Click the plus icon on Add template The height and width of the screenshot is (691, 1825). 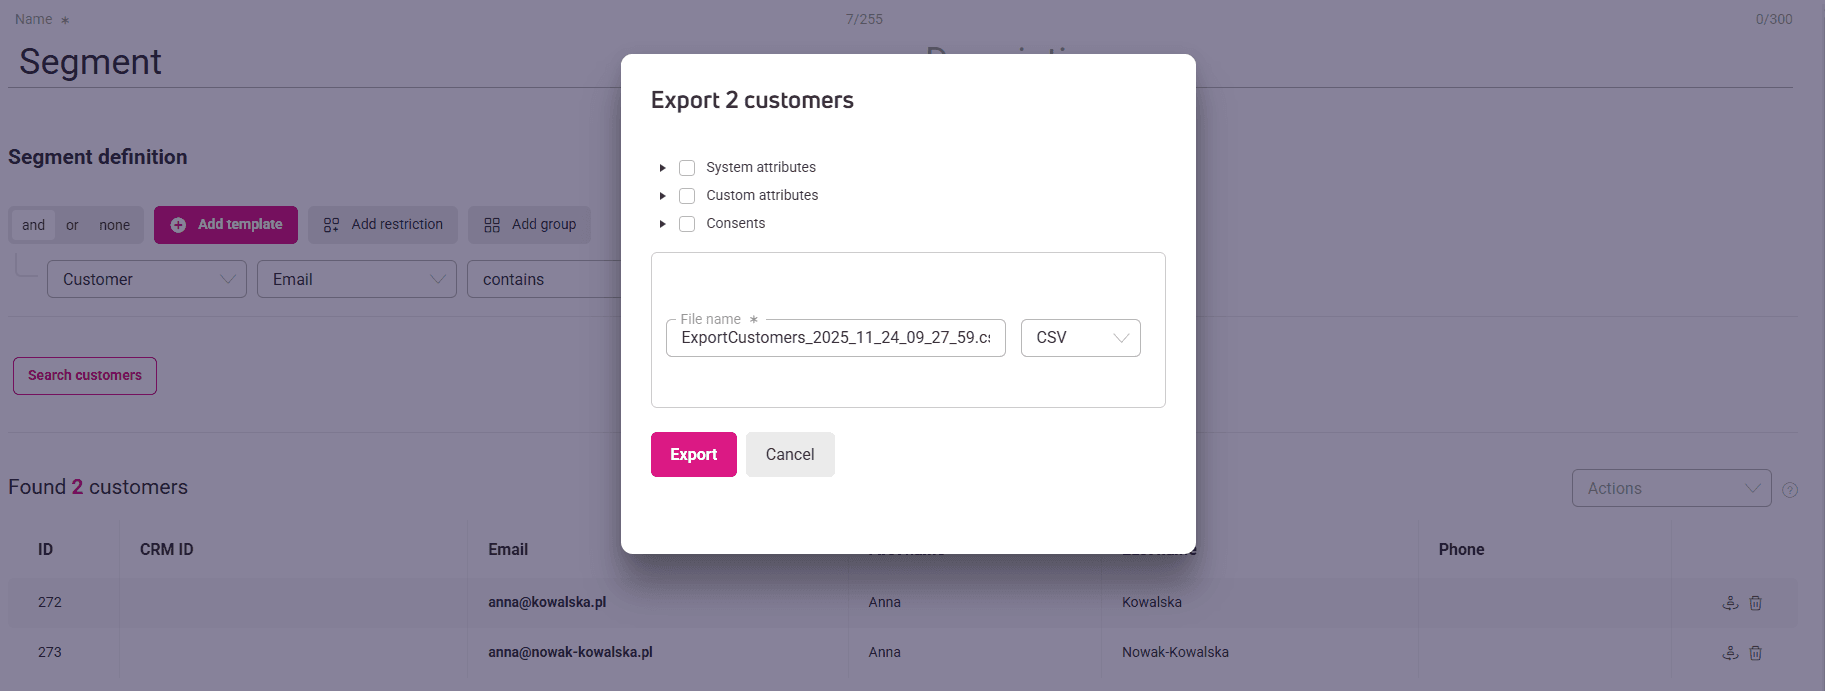(x=178, y=225)
